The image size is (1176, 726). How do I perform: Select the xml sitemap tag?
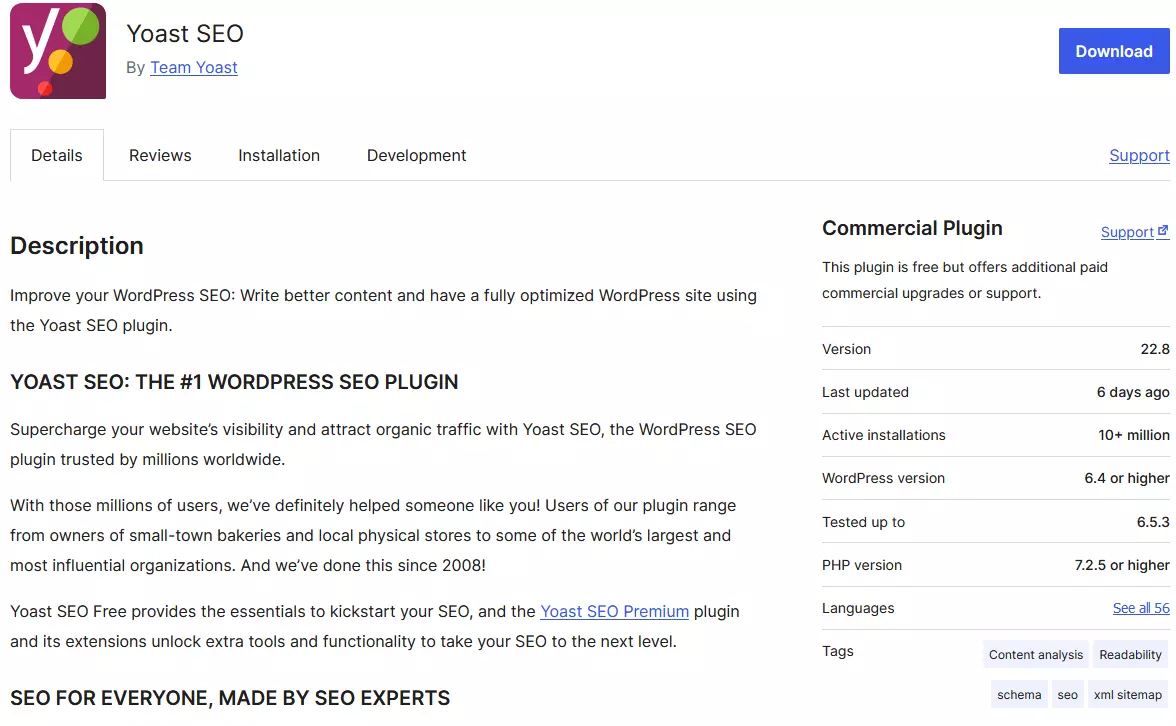pos(1128,693)
